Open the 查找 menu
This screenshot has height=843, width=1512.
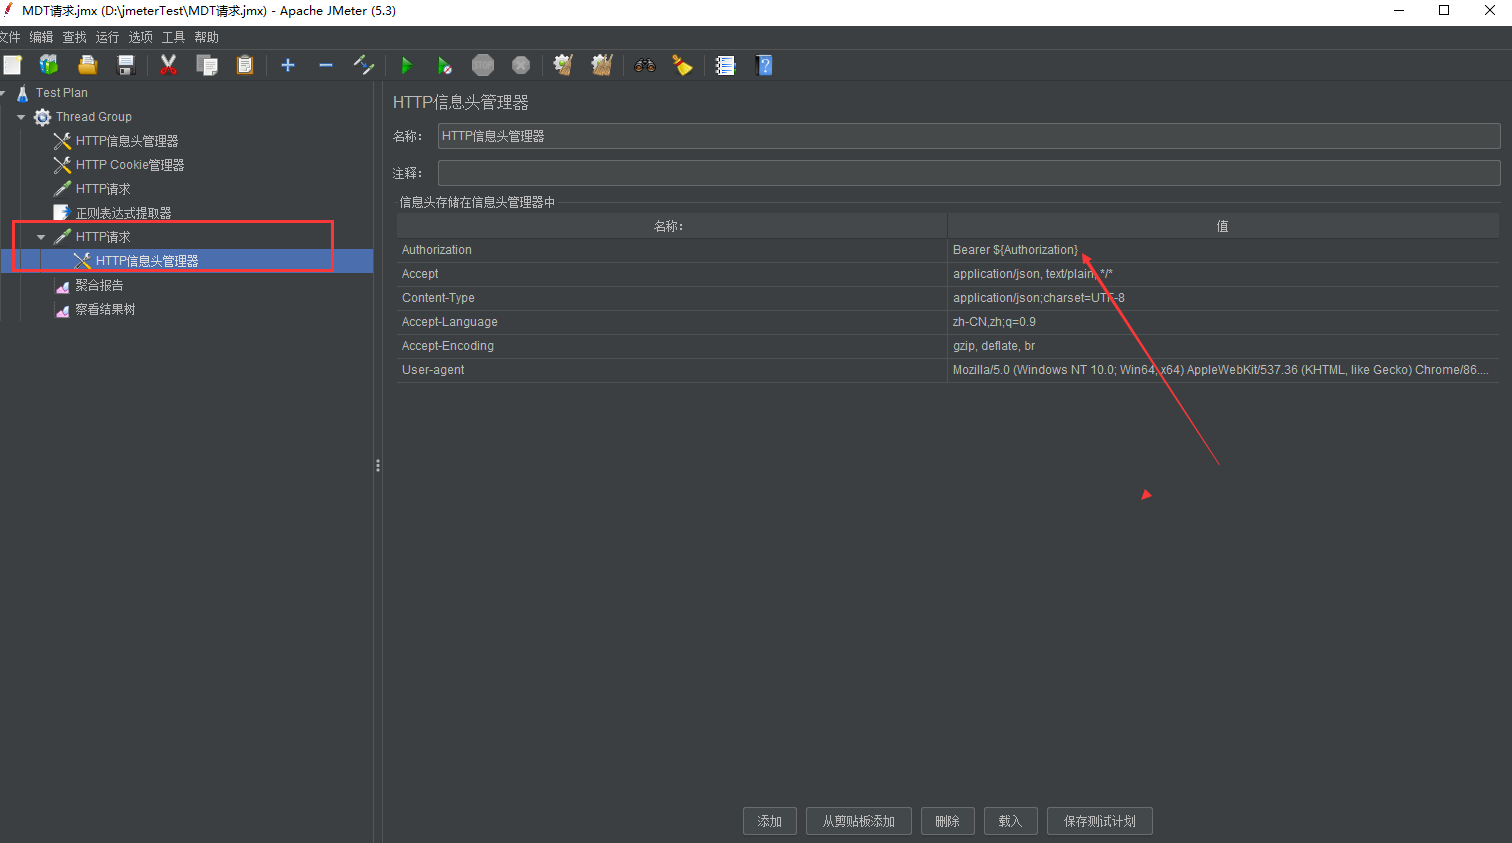74,37
